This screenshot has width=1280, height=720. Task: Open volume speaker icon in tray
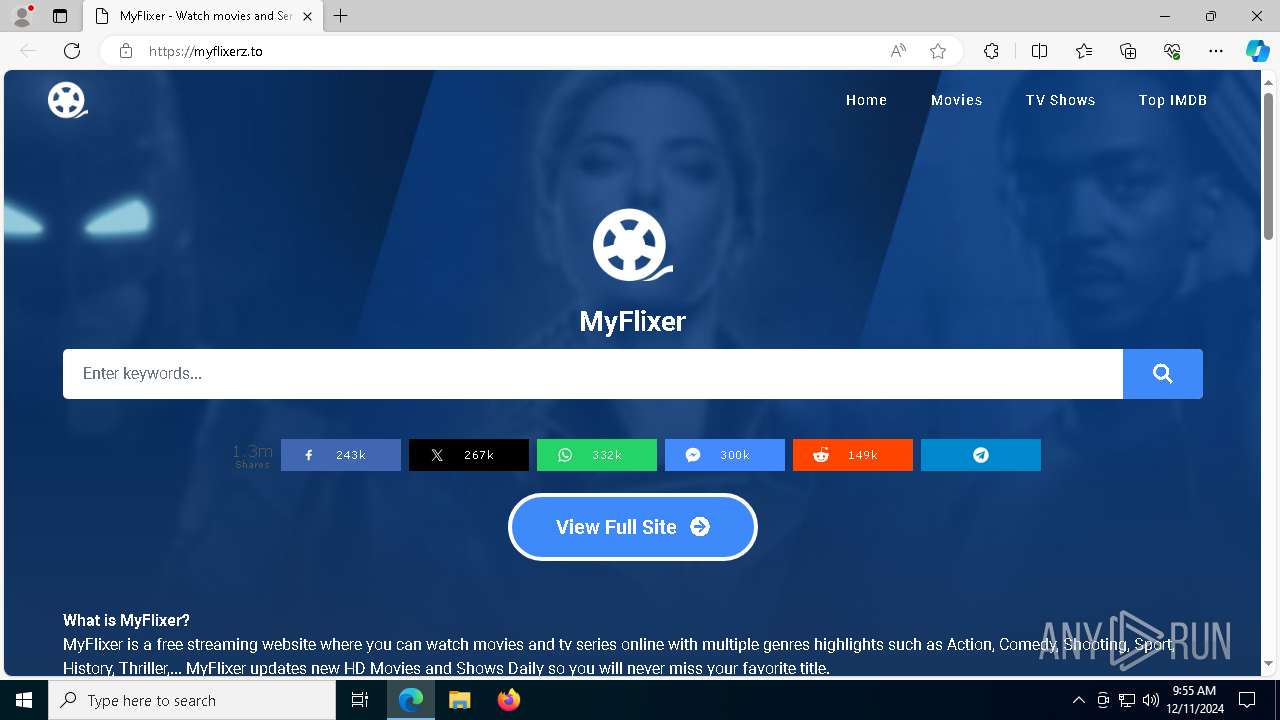(1151, 700)
